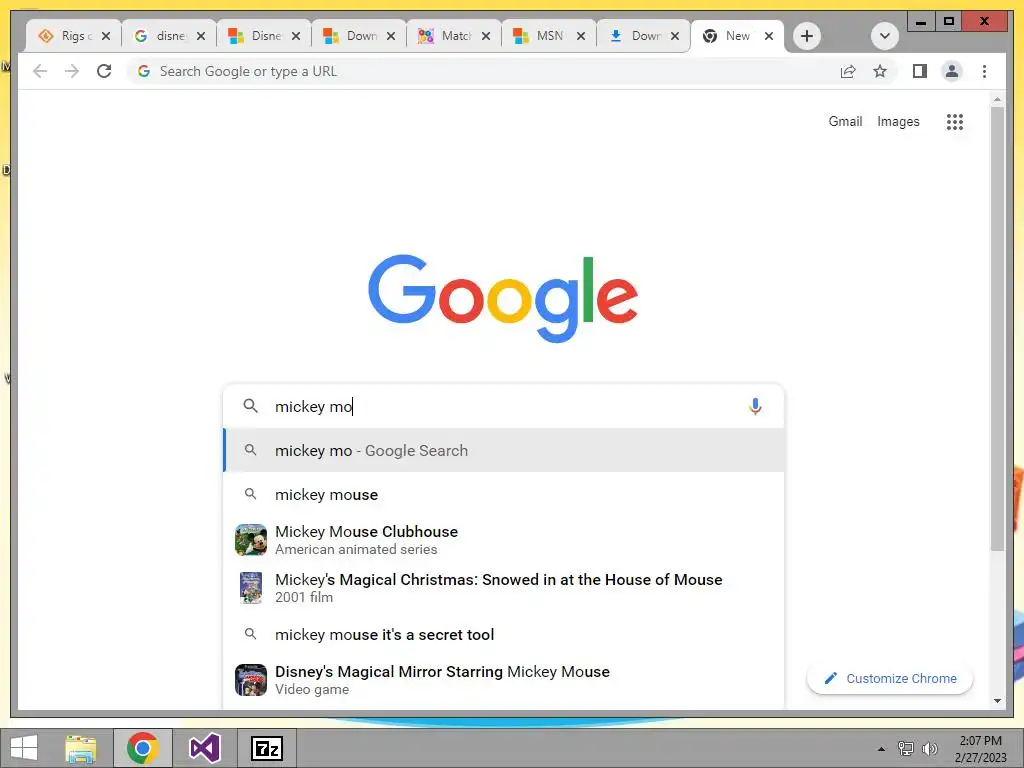This screenshot has width=1024, height=768.
Task: Click Mickey's Magical Christmas film thumbnail
Action: tap(251, 587)
